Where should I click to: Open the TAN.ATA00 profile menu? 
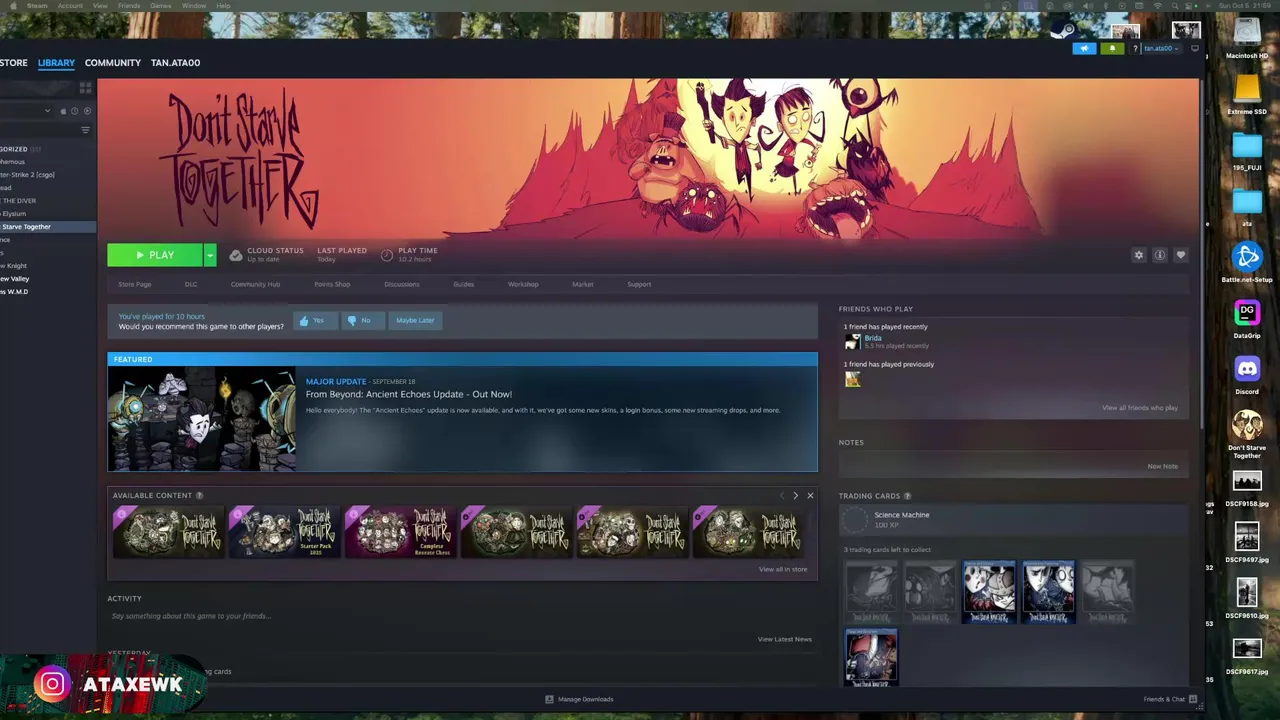pos(175,63)
